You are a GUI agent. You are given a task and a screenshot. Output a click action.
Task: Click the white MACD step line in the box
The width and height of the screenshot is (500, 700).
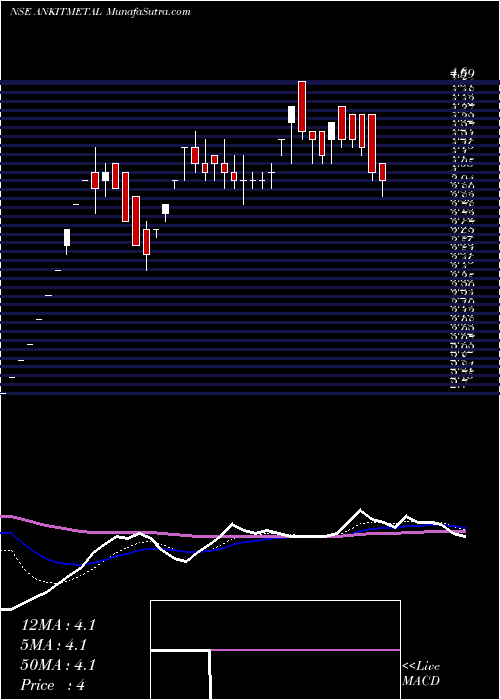(x=181, y=674)
